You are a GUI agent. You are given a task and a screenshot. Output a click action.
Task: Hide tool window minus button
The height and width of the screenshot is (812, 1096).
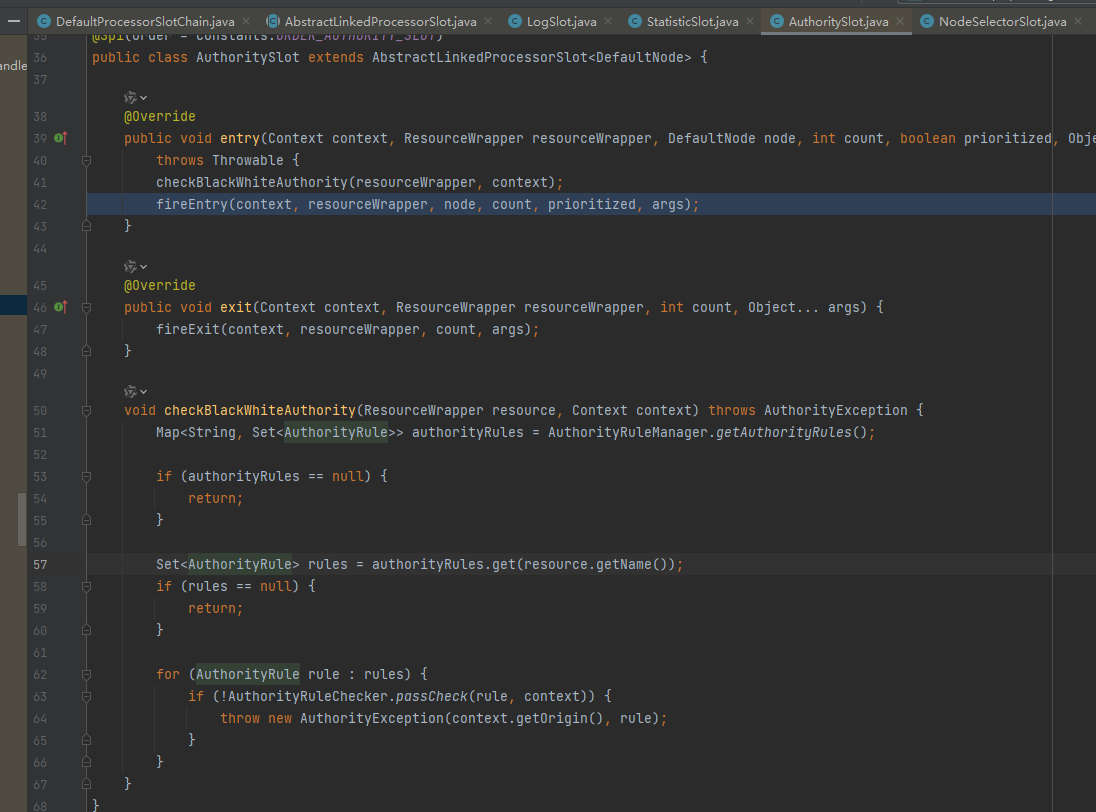coord(13,22)
